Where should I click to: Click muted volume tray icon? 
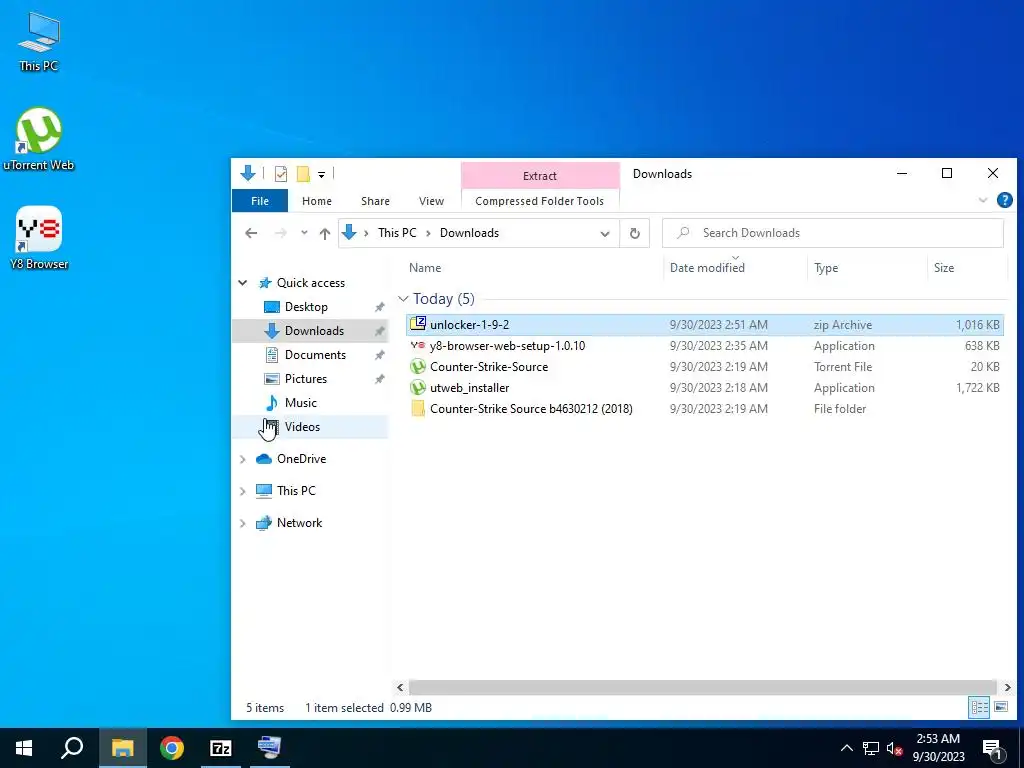[895, 748]
